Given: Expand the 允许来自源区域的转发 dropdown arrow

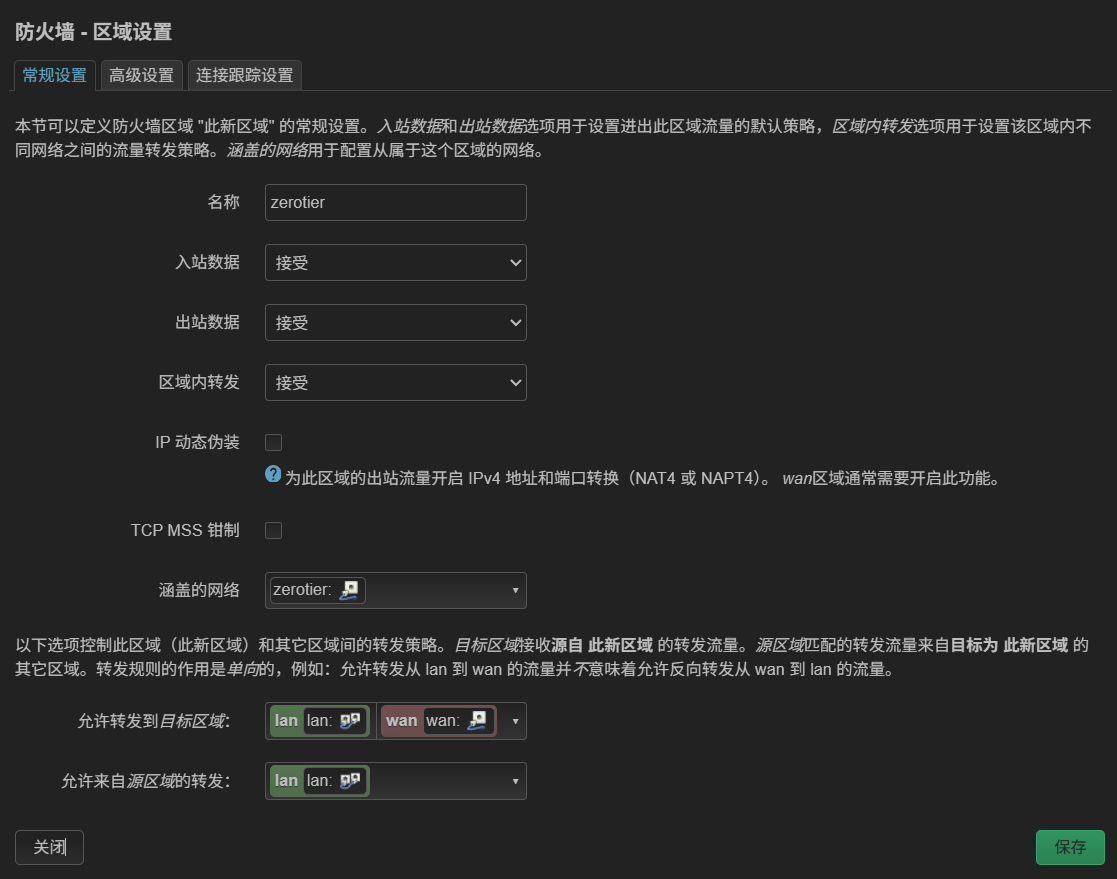Looking at the screenshot, I should (x=515, y=781).
